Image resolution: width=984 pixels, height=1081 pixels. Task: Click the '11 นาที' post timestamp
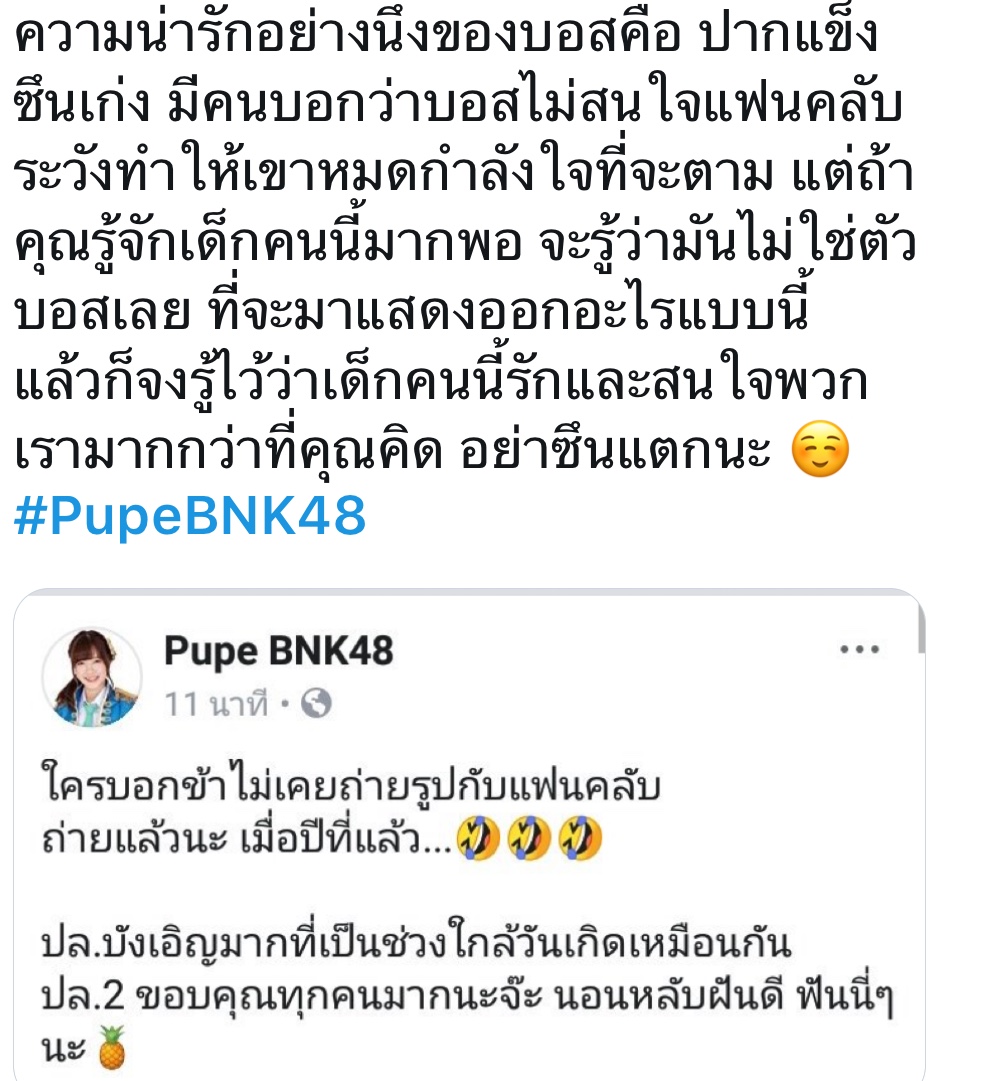click(x=216, y=704)
